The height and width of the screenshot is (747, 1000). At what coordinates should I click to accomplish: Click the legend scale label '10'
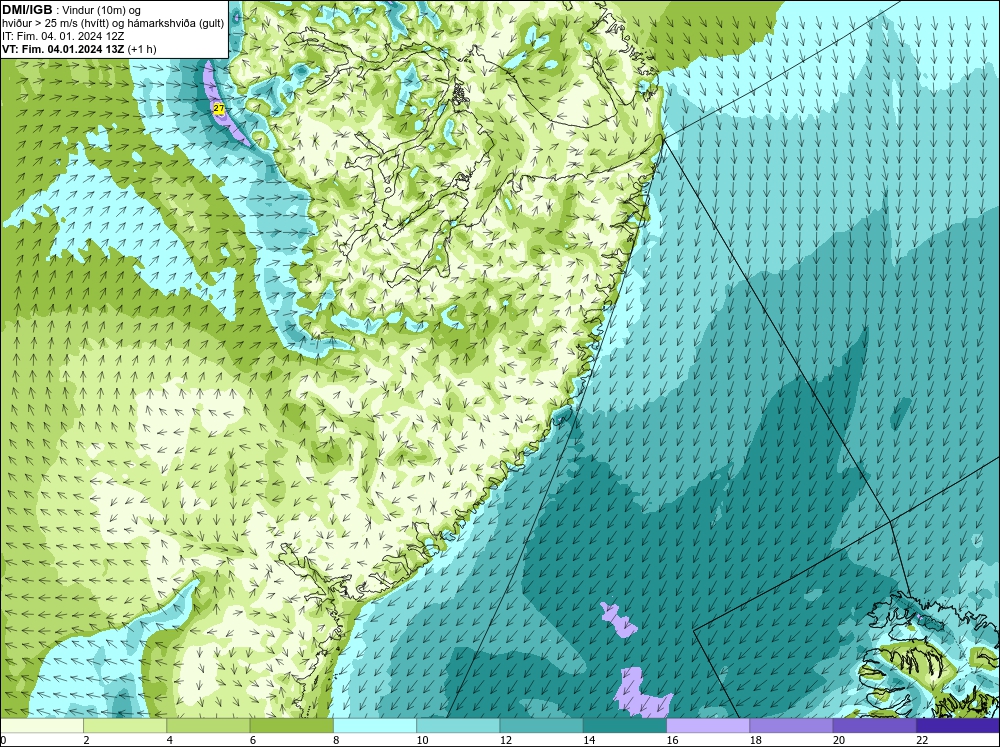click(x=422, y=740)
